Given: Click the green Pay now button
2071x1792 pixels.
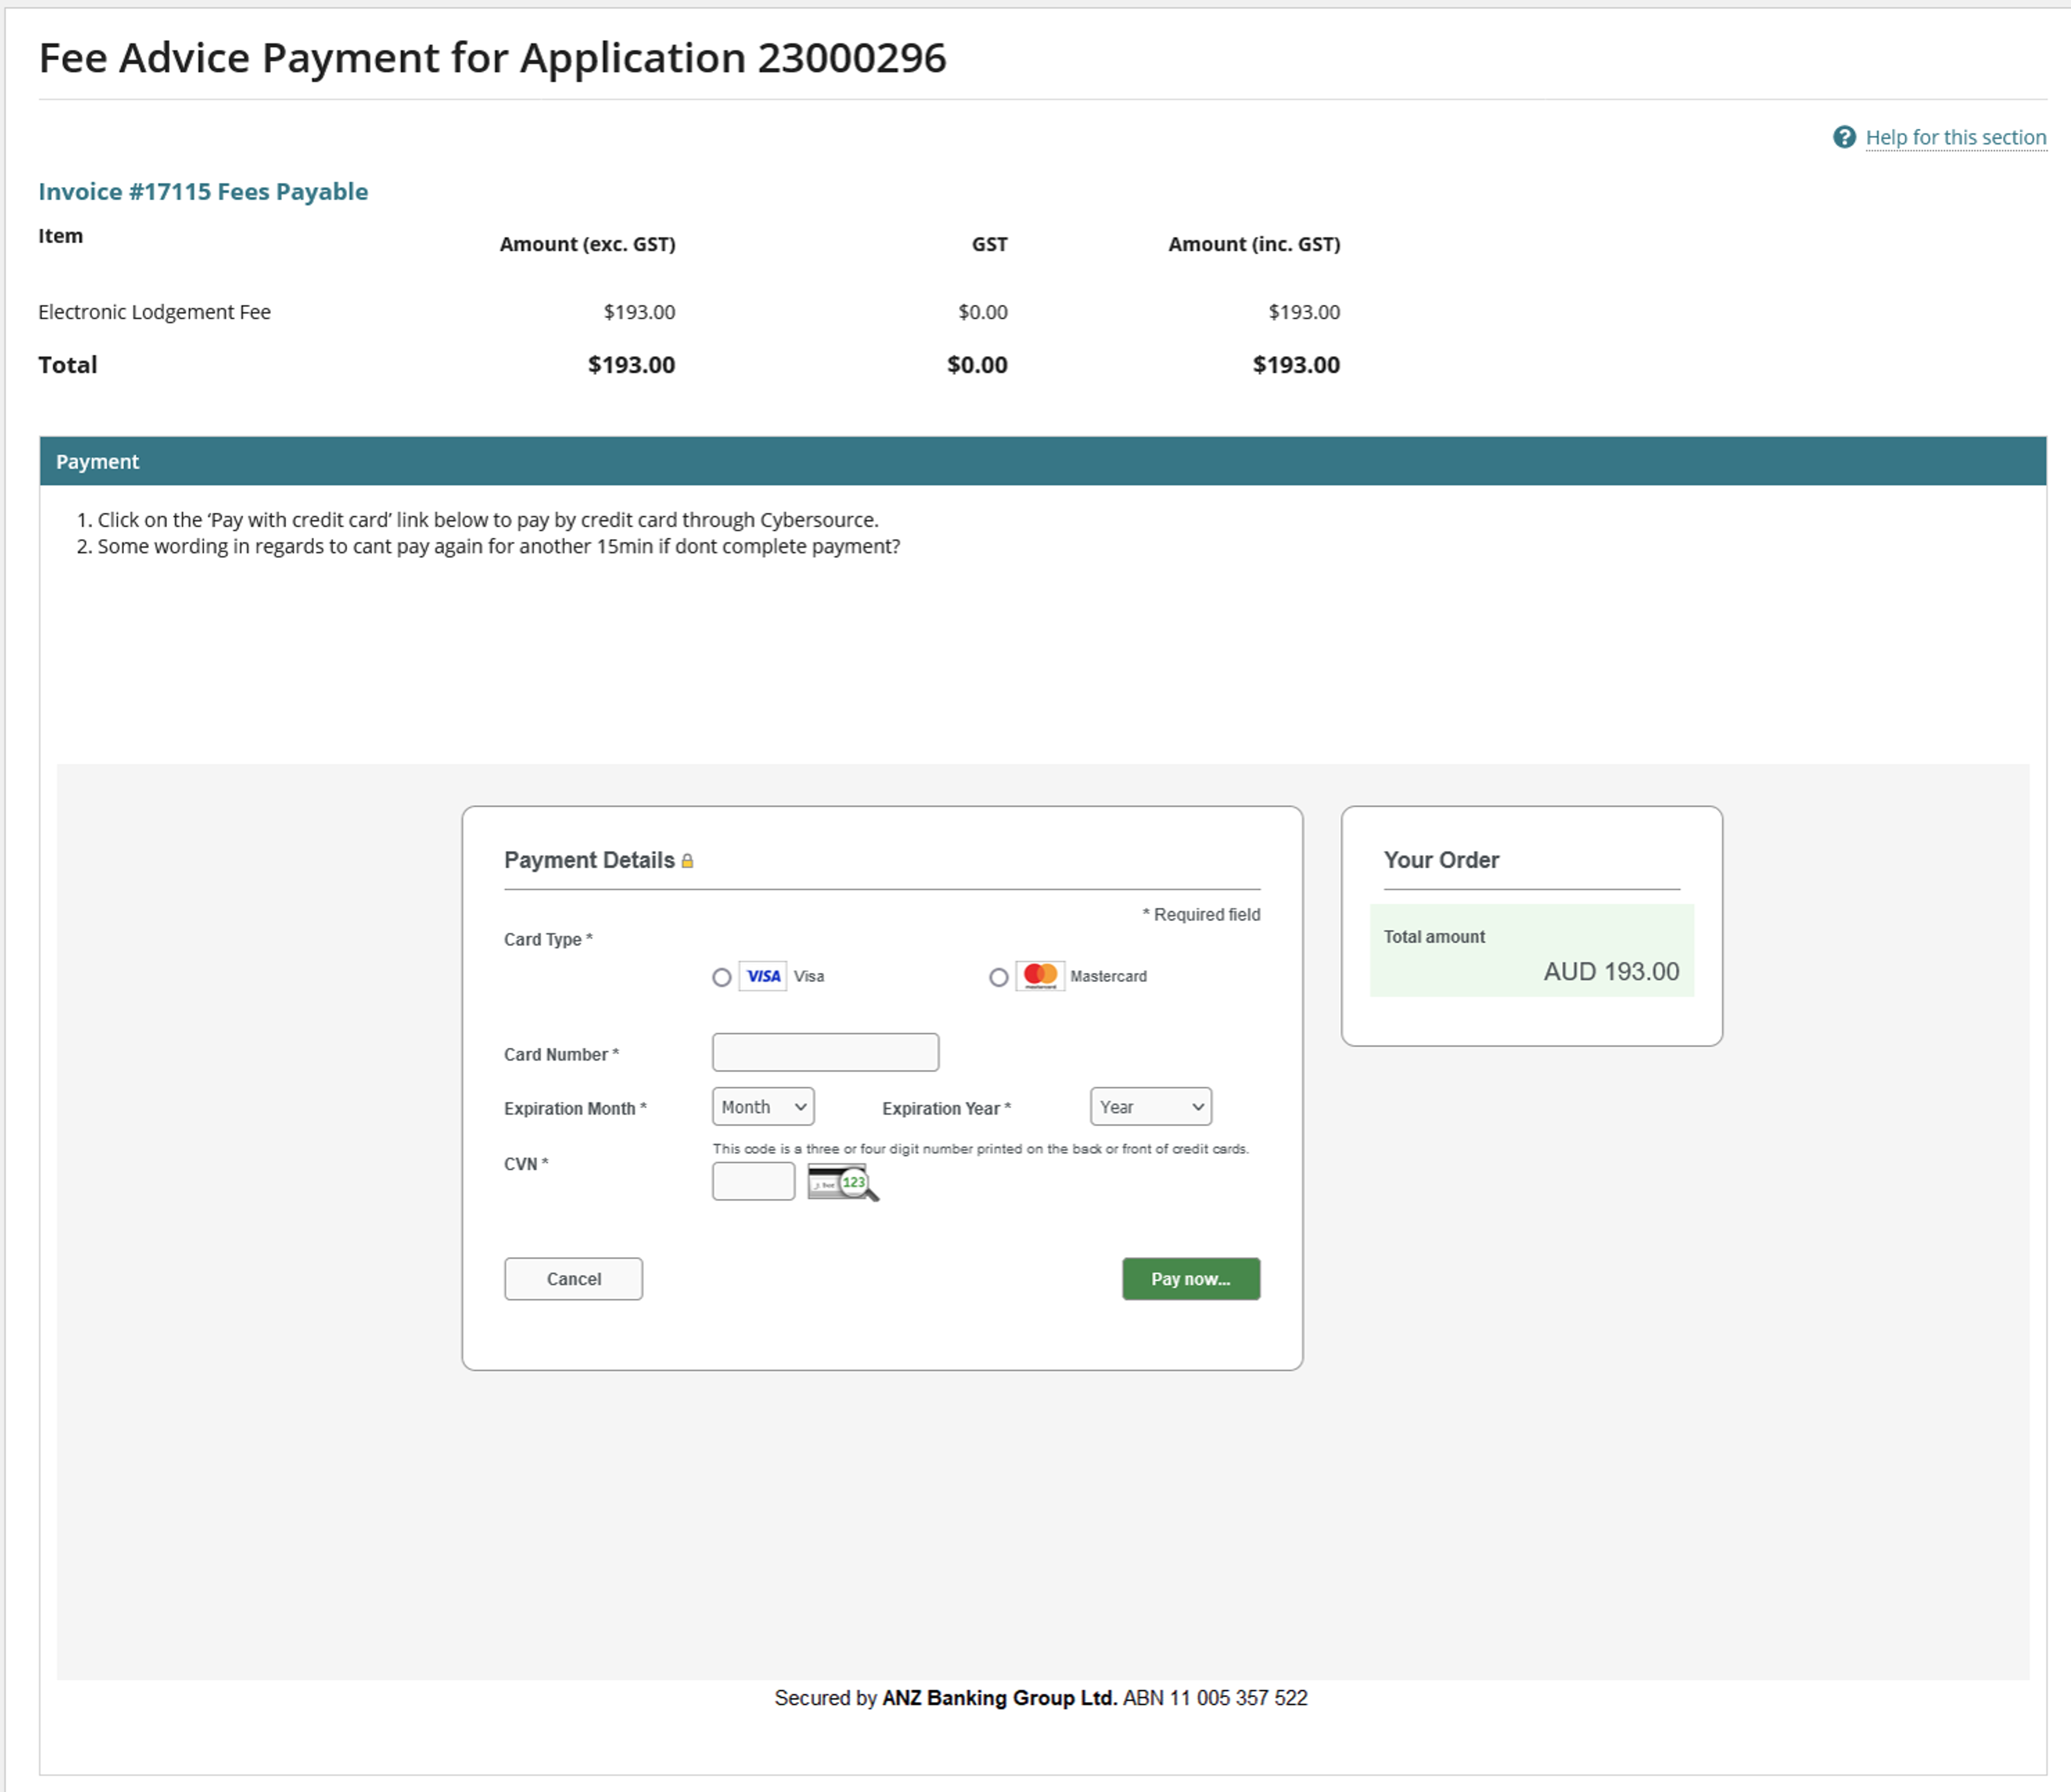Looking at the screenshot, I should pos(1191,1279).
